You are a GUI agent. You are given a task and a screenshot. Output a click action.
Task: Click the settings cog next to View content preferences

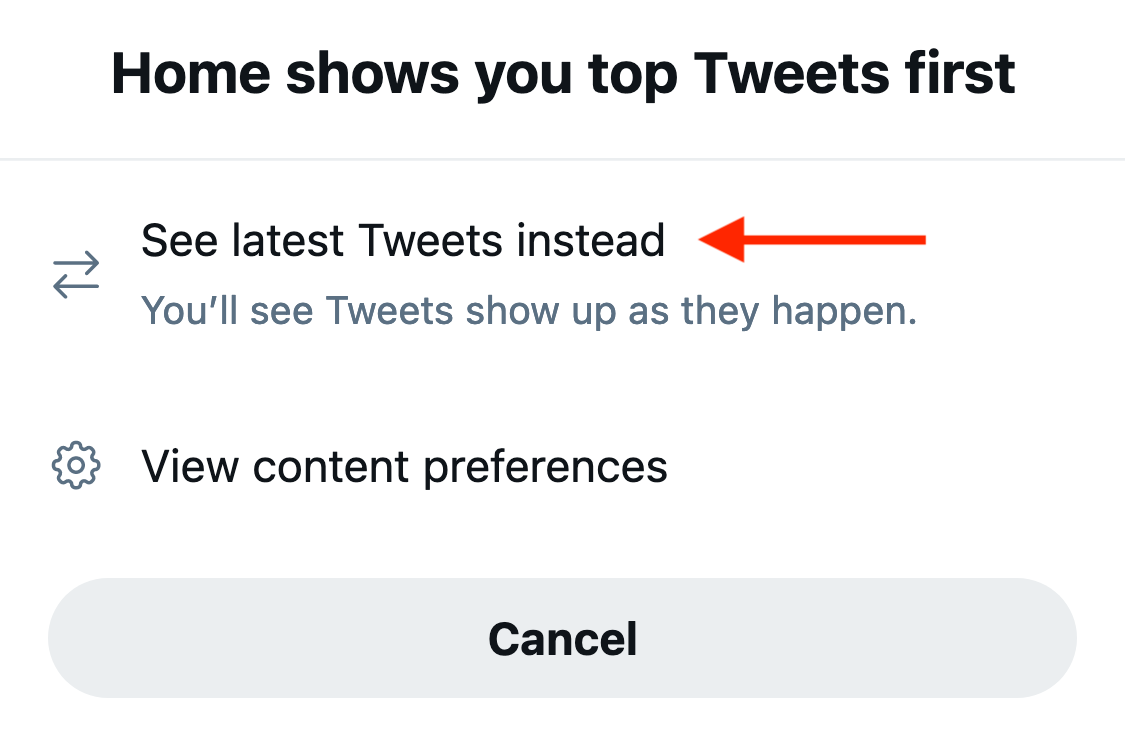75,464
